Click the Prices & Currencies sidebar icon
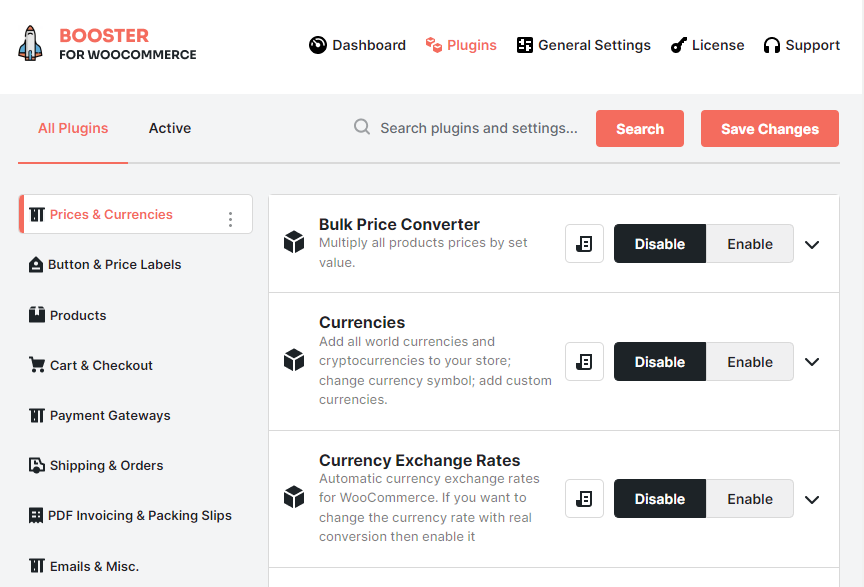 pyautogui.click(x=37, y=214)
